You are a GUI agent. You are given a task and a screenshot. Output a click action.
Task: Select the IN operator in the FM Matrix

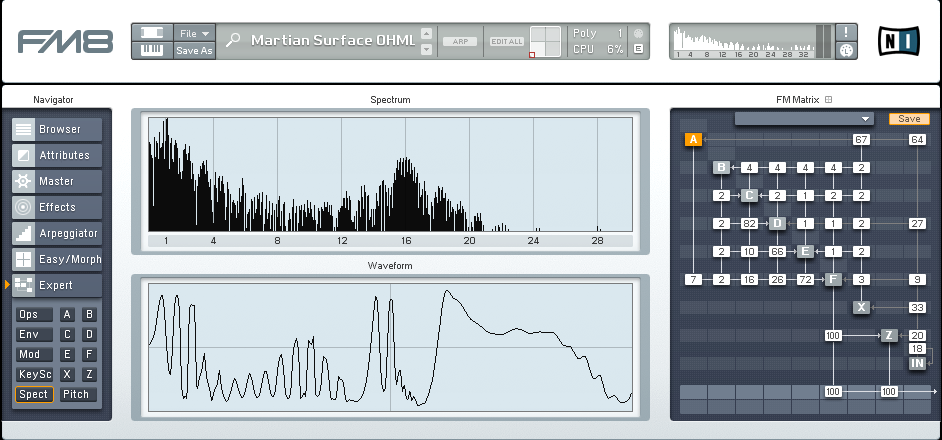[x=917, y=363]
